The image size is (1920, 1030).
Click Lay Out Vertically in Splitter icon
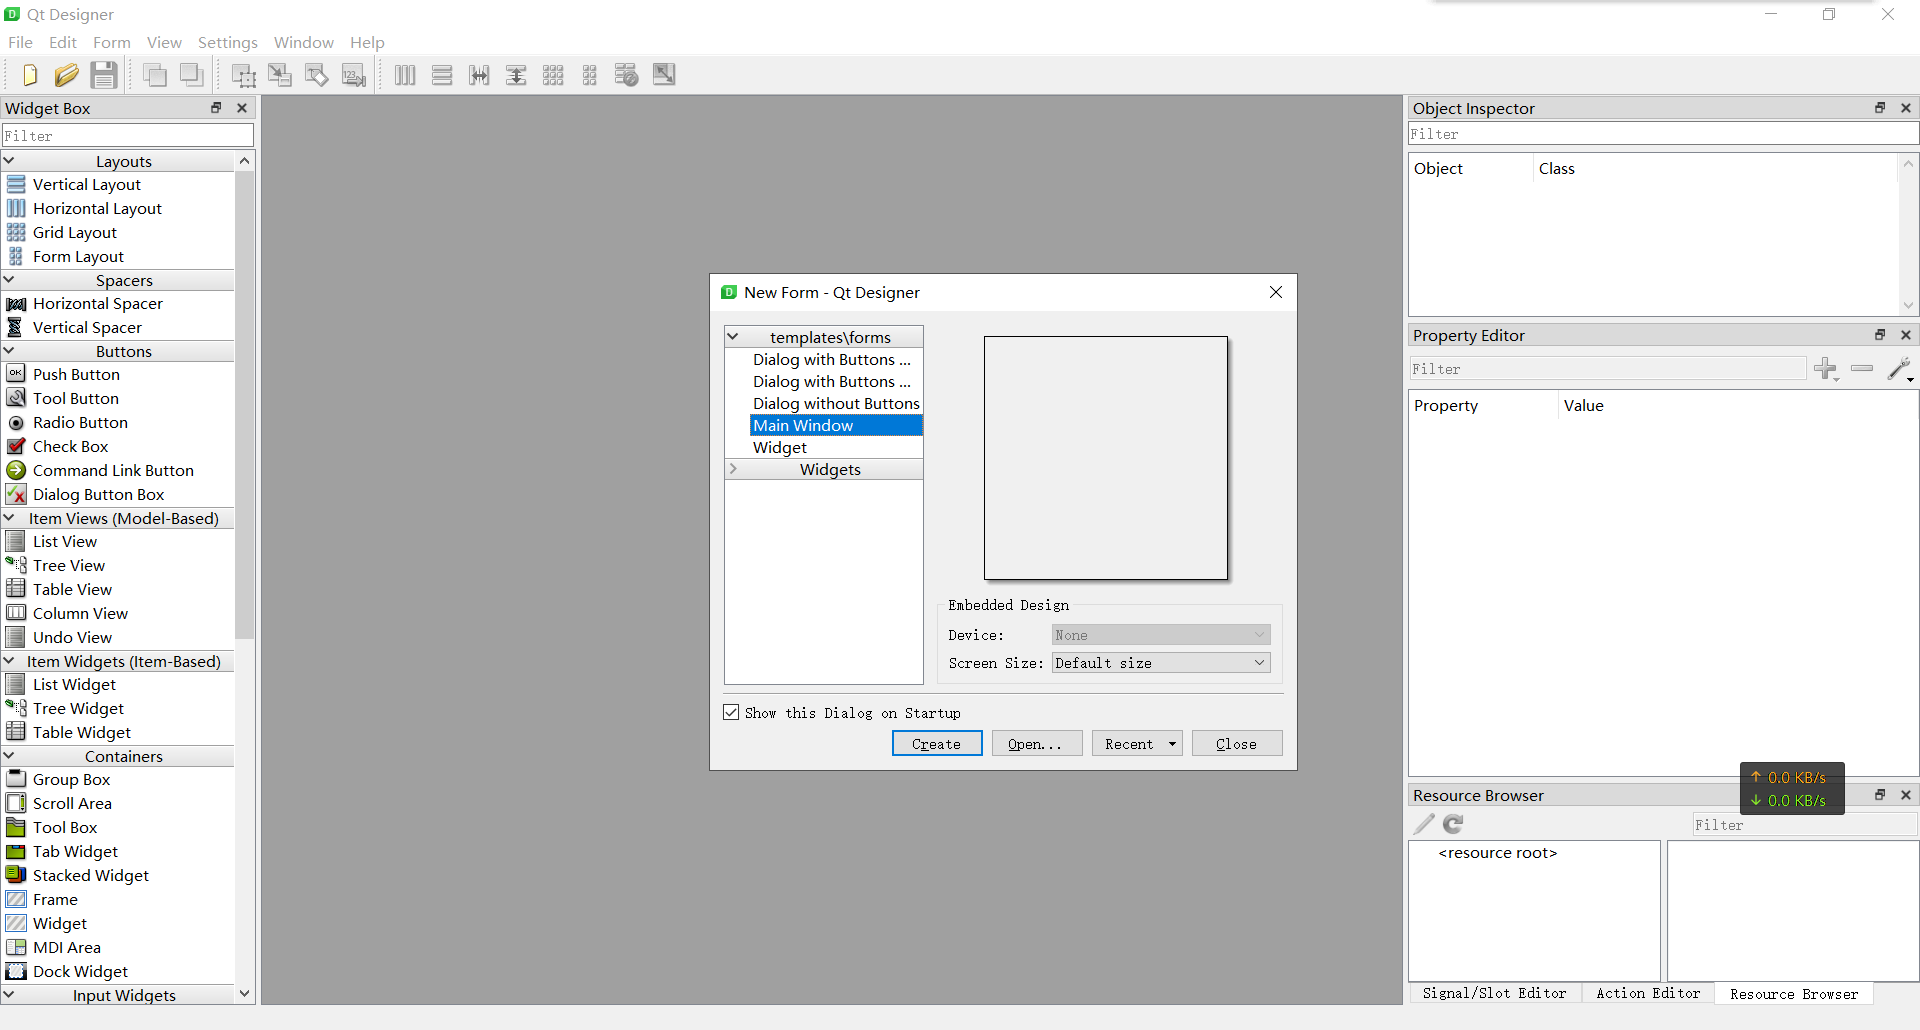pyautogui.click(x=516, y=75)
